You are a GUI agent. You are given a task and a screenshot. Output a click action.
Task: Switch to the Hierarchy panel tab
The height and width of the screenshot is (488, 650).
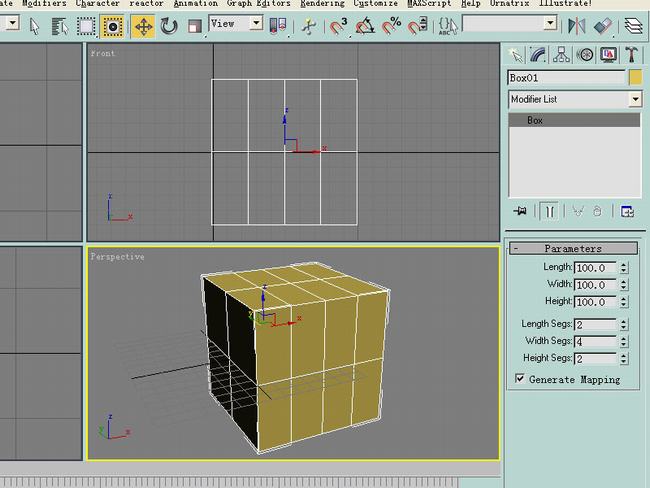coord(561,55)
